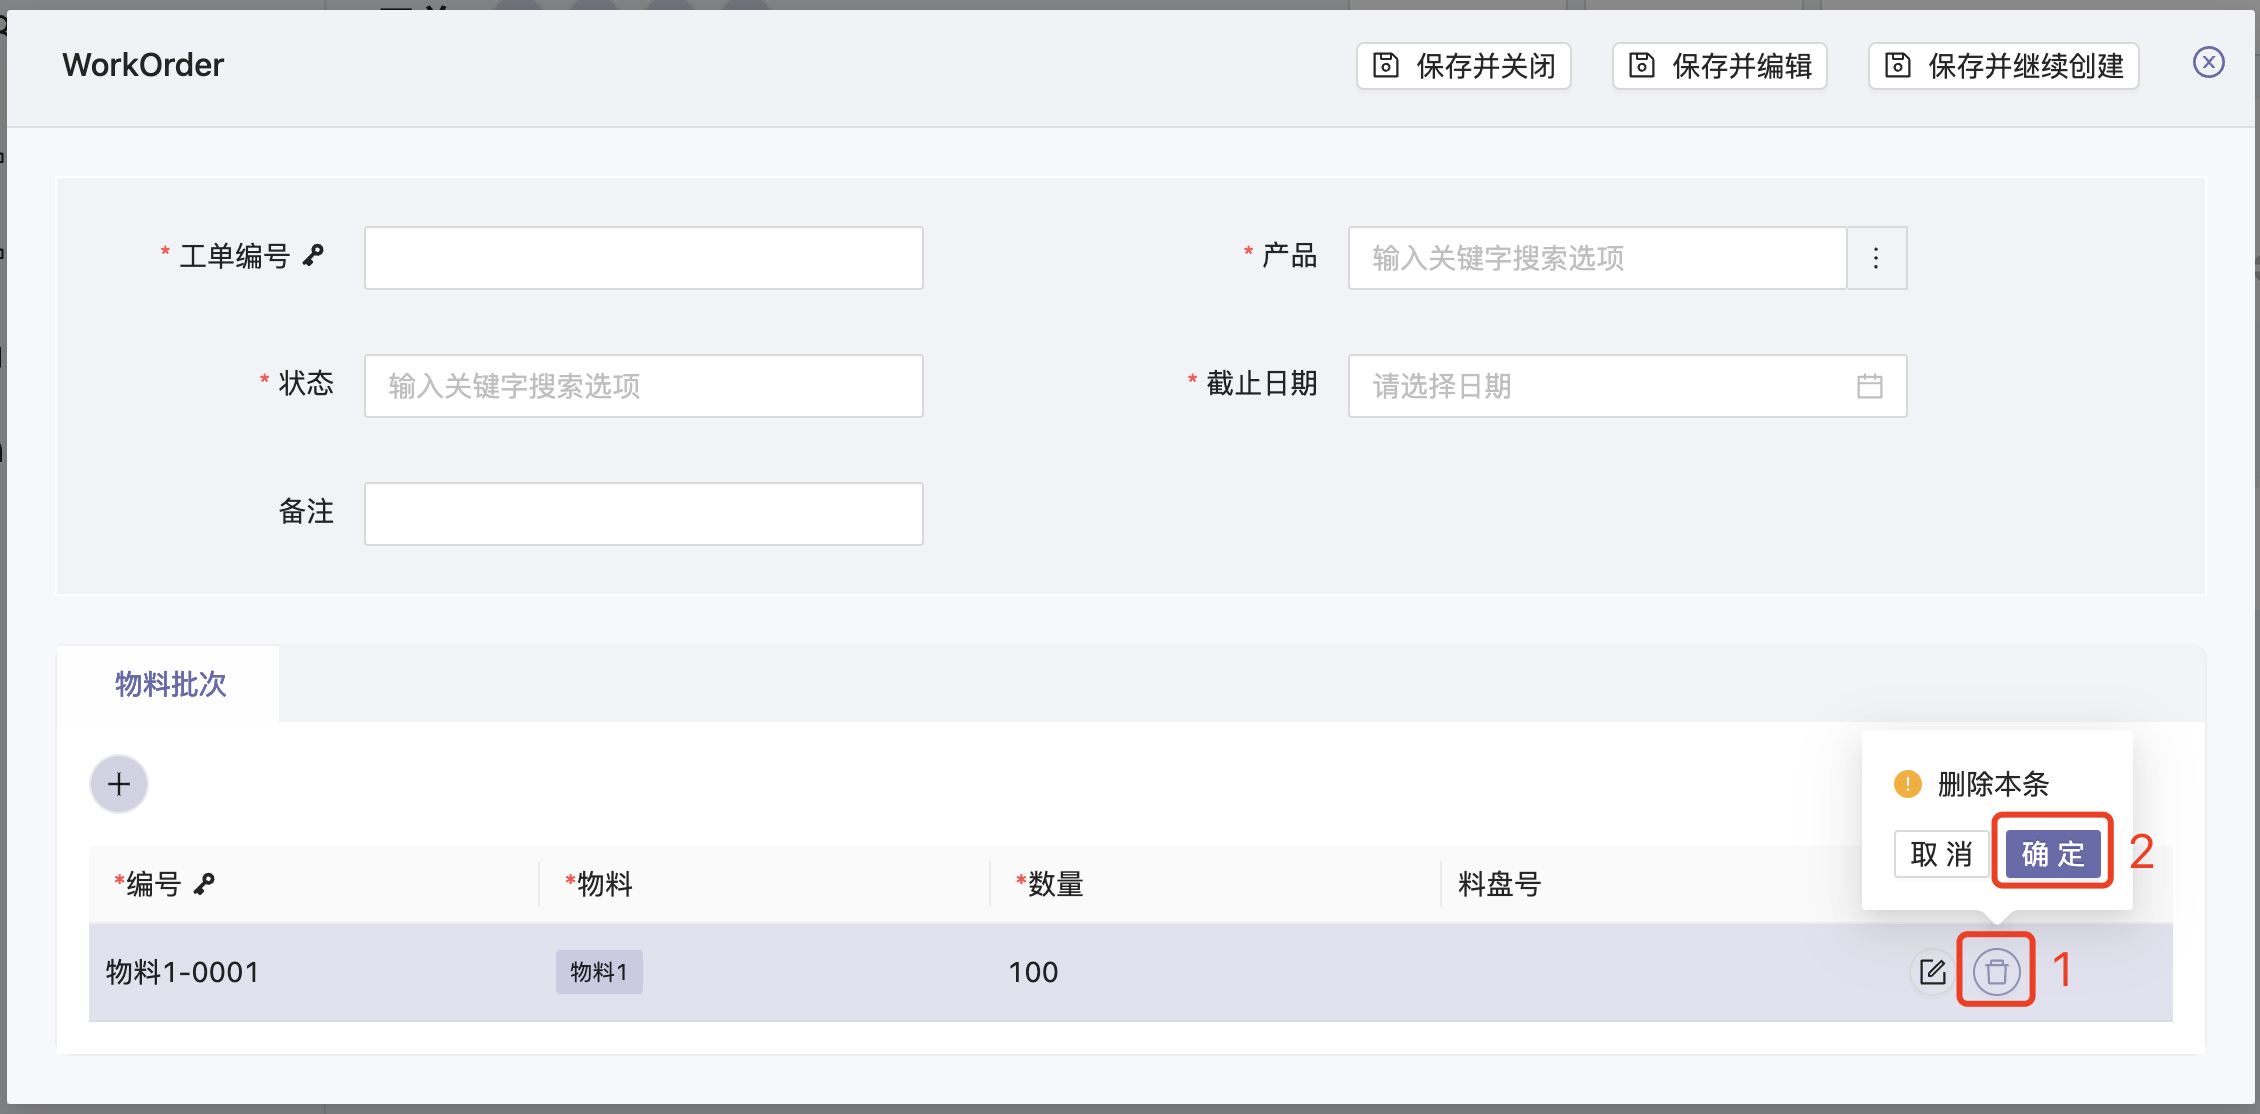Confirm deletion with 确定 button
The width and height of the screenshot is (2260, 1114).
pyautogui.click(x=2052, y=853)
